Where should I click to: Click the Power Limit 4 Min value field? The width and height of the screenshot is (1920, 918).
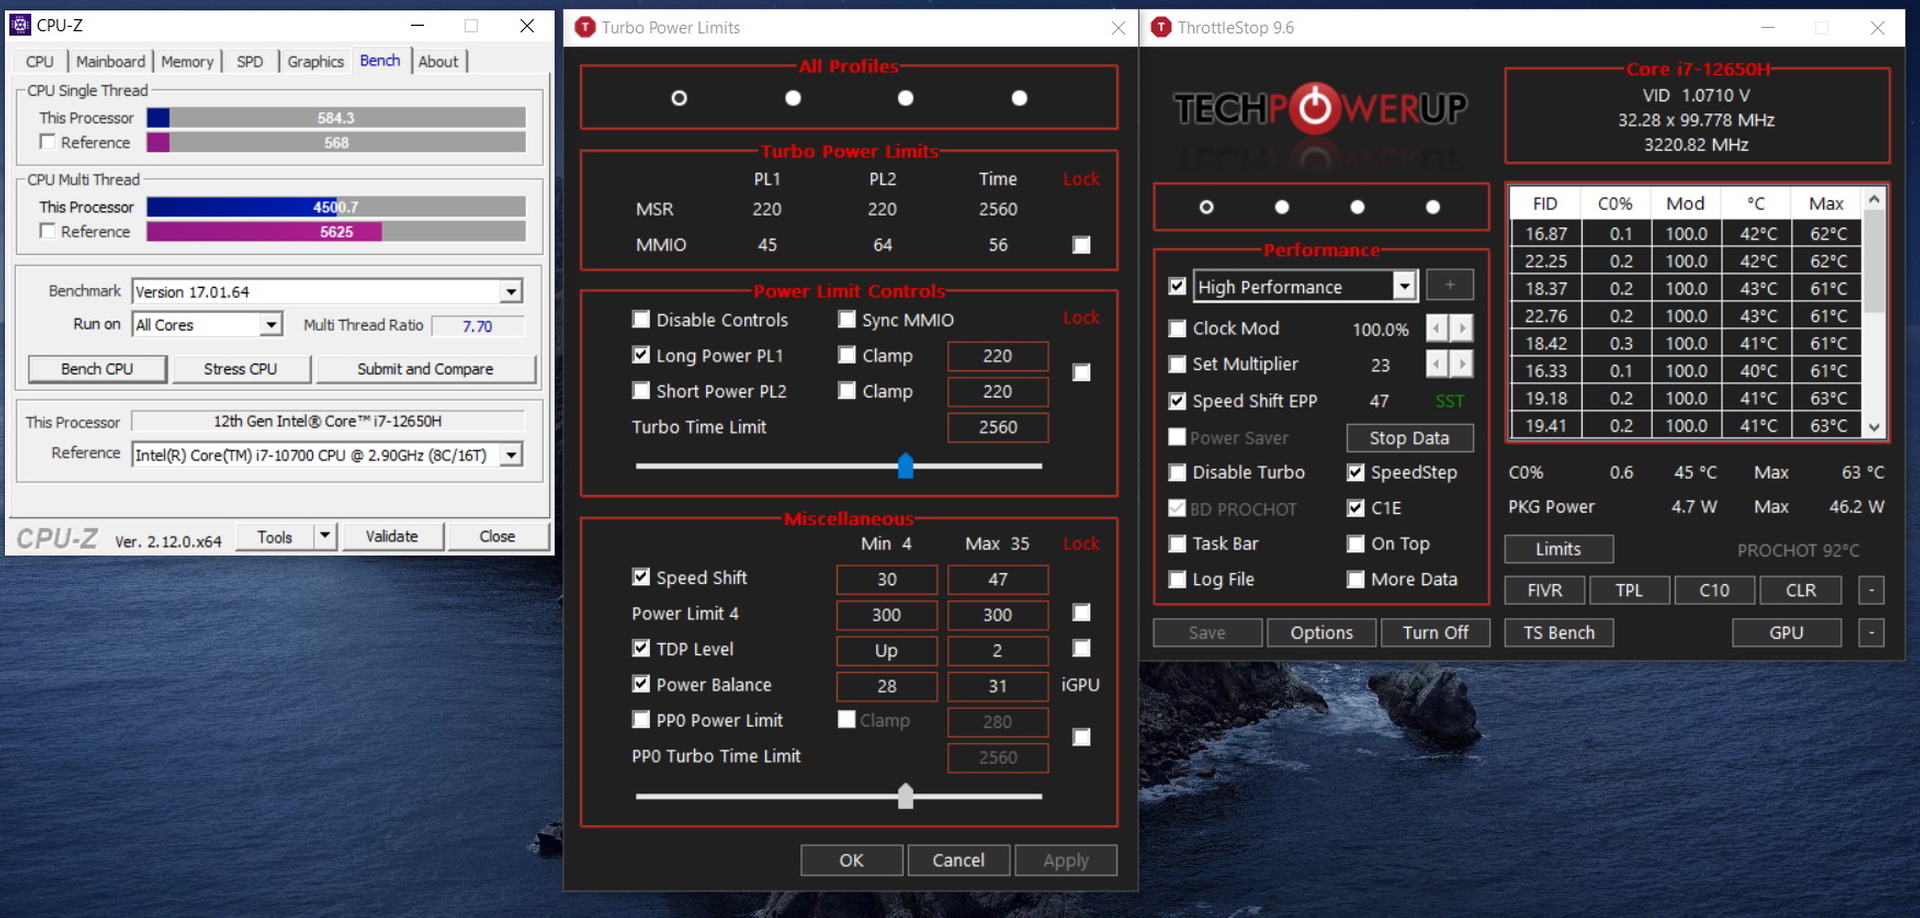pyautogui.click(x=887, y=614)
